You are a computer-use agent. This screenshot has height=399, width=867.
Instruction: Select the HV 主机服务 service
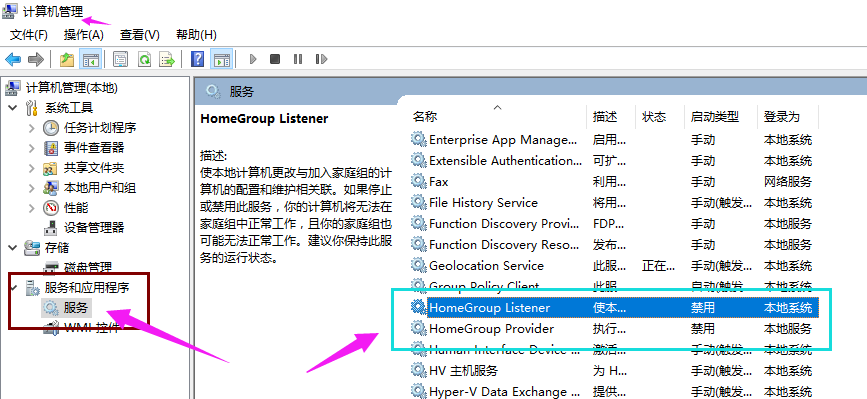463,371
